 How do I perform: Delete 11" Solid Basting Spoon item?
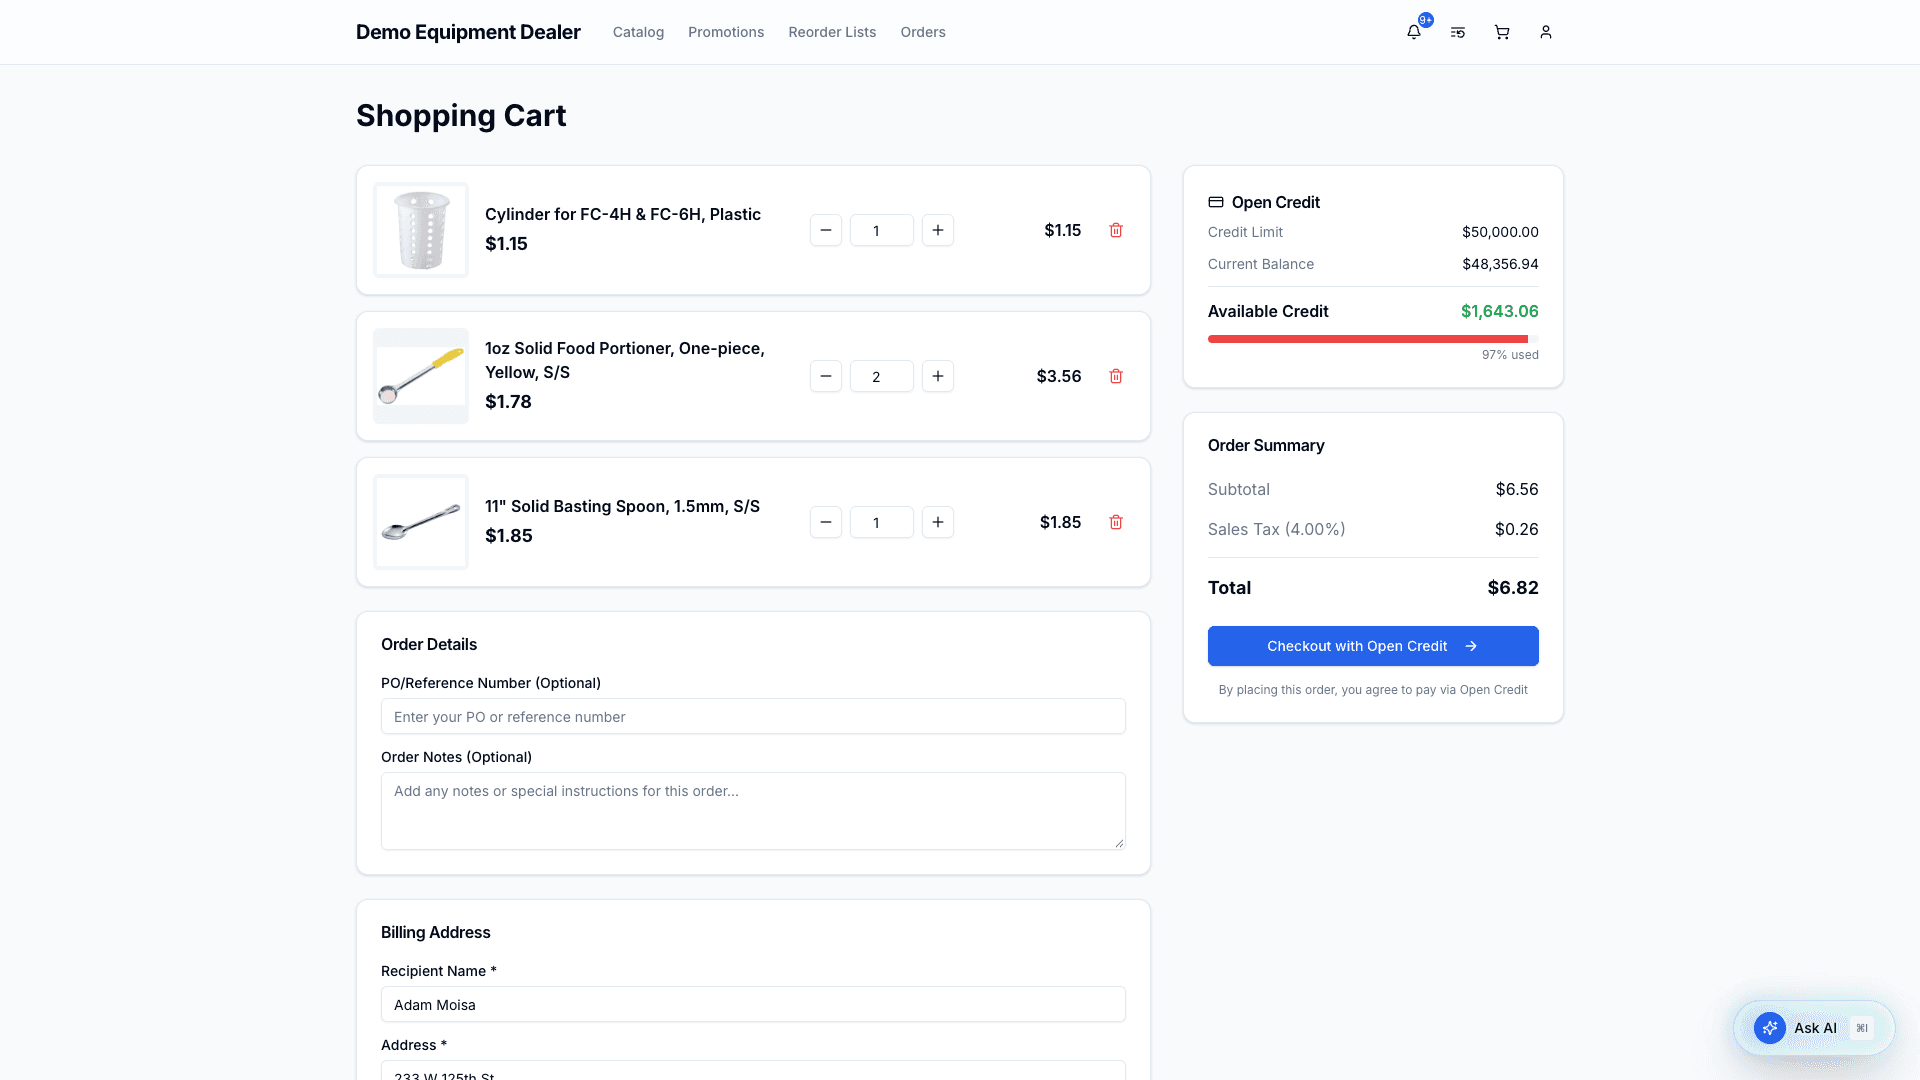coord(1116,522)
